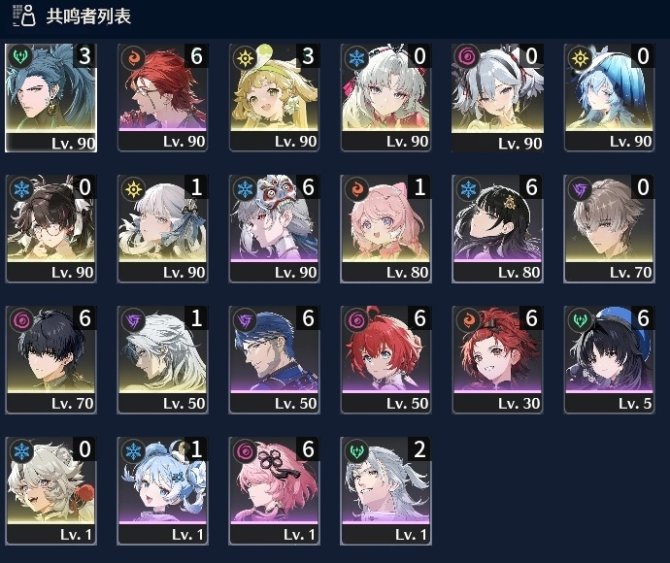Select the bearded blue-haired man at Lv. 50
Image resolution: width=670 pixels, height=563 pixels.
[274, 360]
